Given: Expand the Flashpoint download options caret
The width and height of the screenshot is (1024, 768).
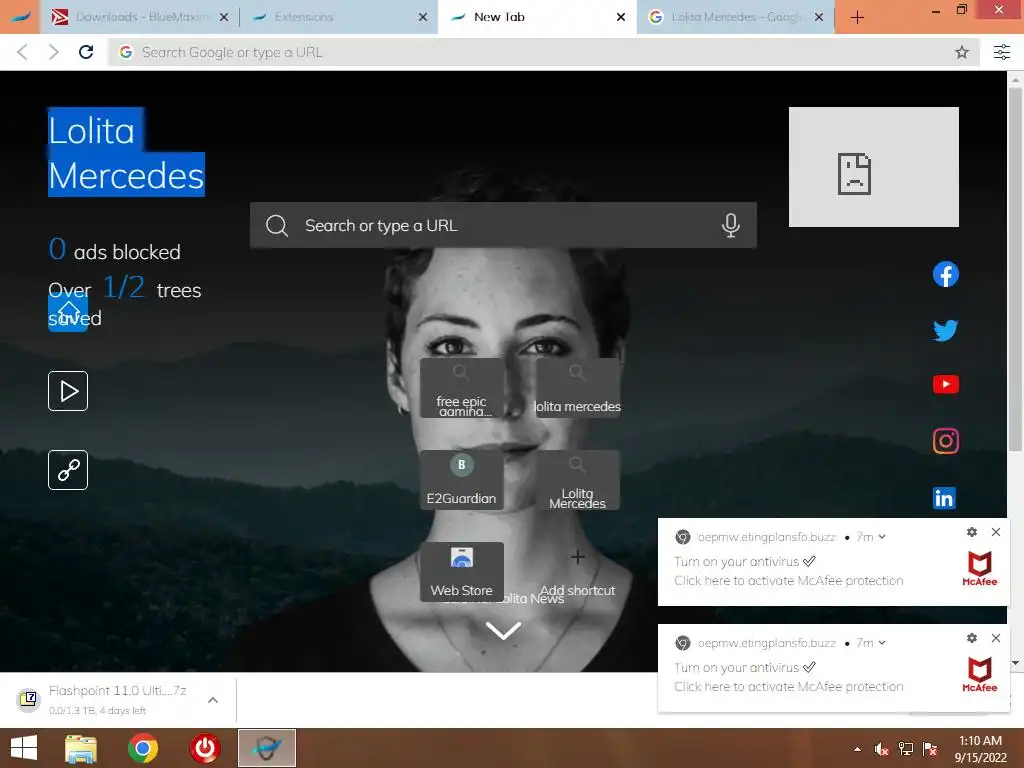Looking at the screenshot, I should coord(213,700).
